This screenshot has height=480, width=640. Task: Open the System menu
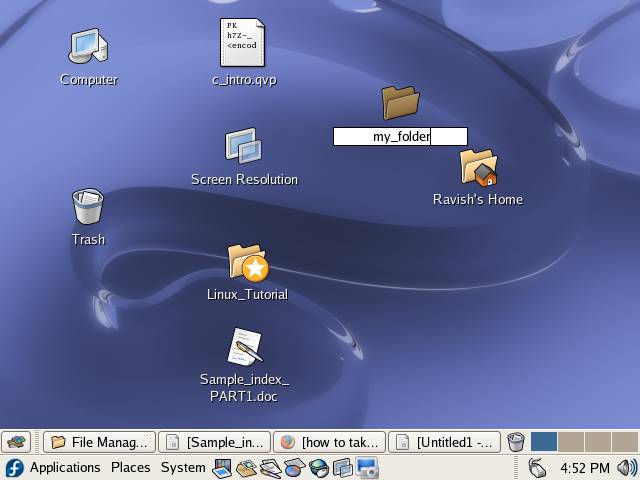coord(183,467)
